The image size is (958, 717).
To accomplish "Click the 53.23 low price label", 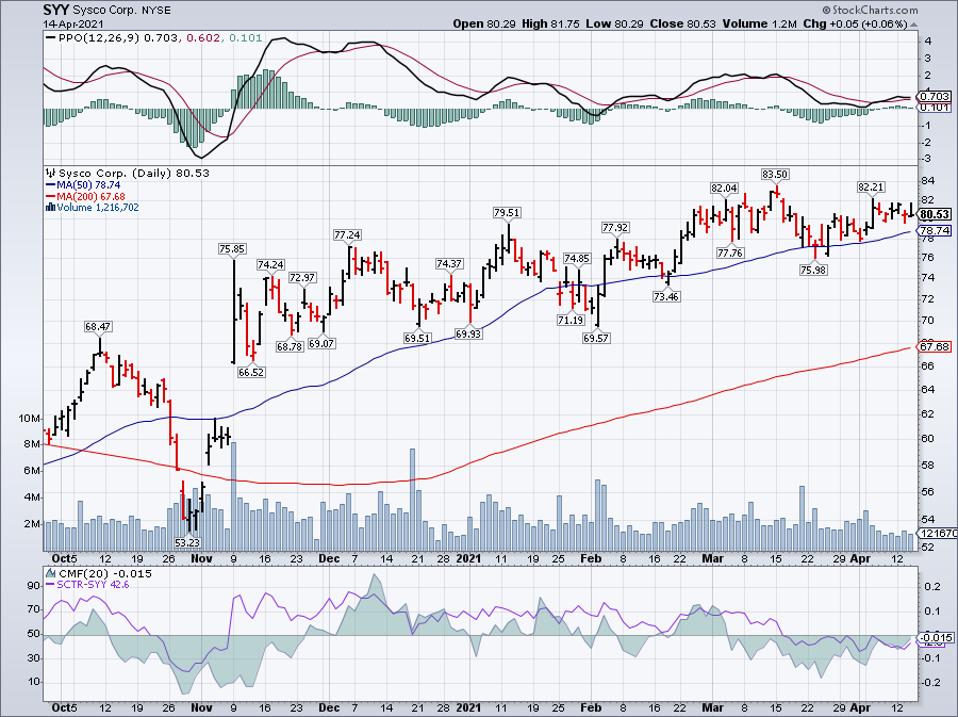I will point(187,542).
